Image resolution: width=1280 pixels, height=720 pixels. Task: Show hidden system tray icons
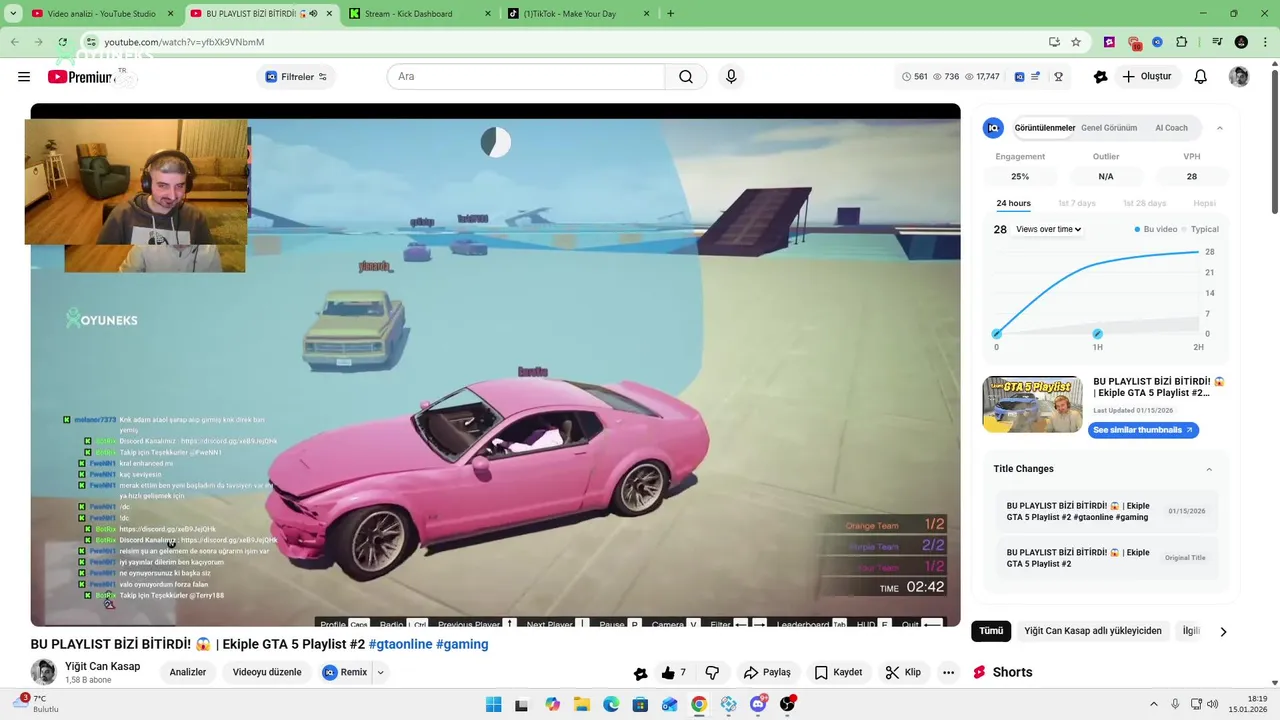pyautogui.click(x=1153, y=705)
